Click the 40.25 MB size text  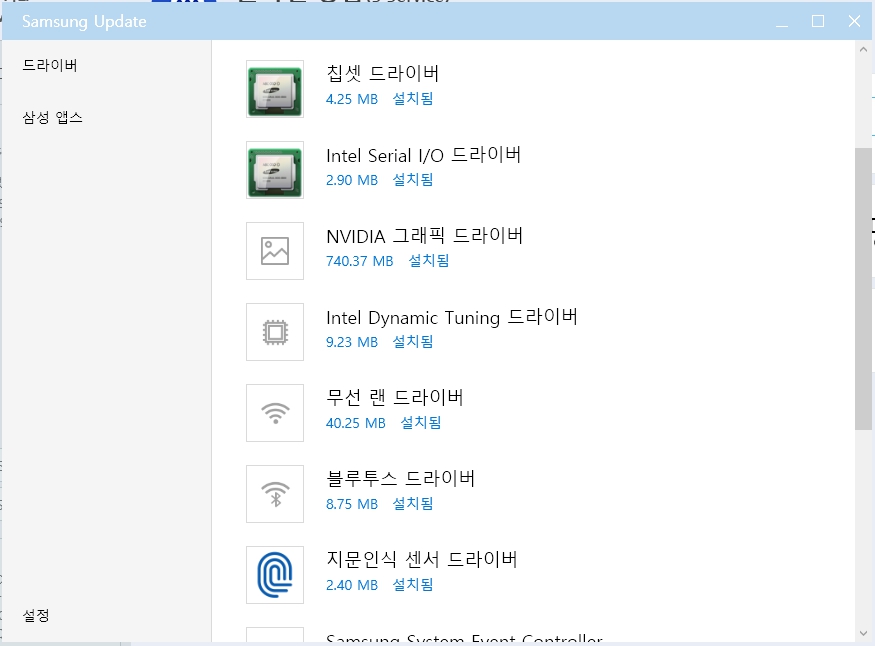pyautogui.click(x=355, y=423)
